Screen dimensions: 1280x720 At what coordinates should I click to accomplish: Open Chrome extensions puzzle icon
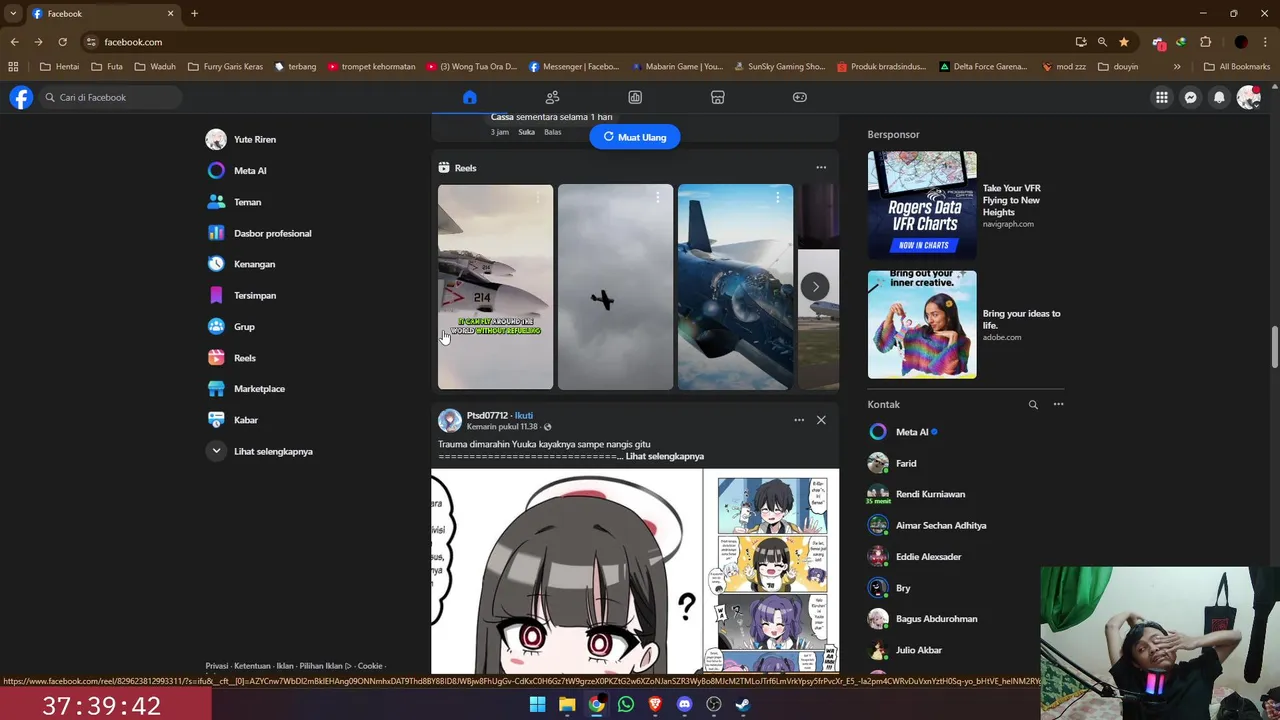click(x=1205, y=42)
